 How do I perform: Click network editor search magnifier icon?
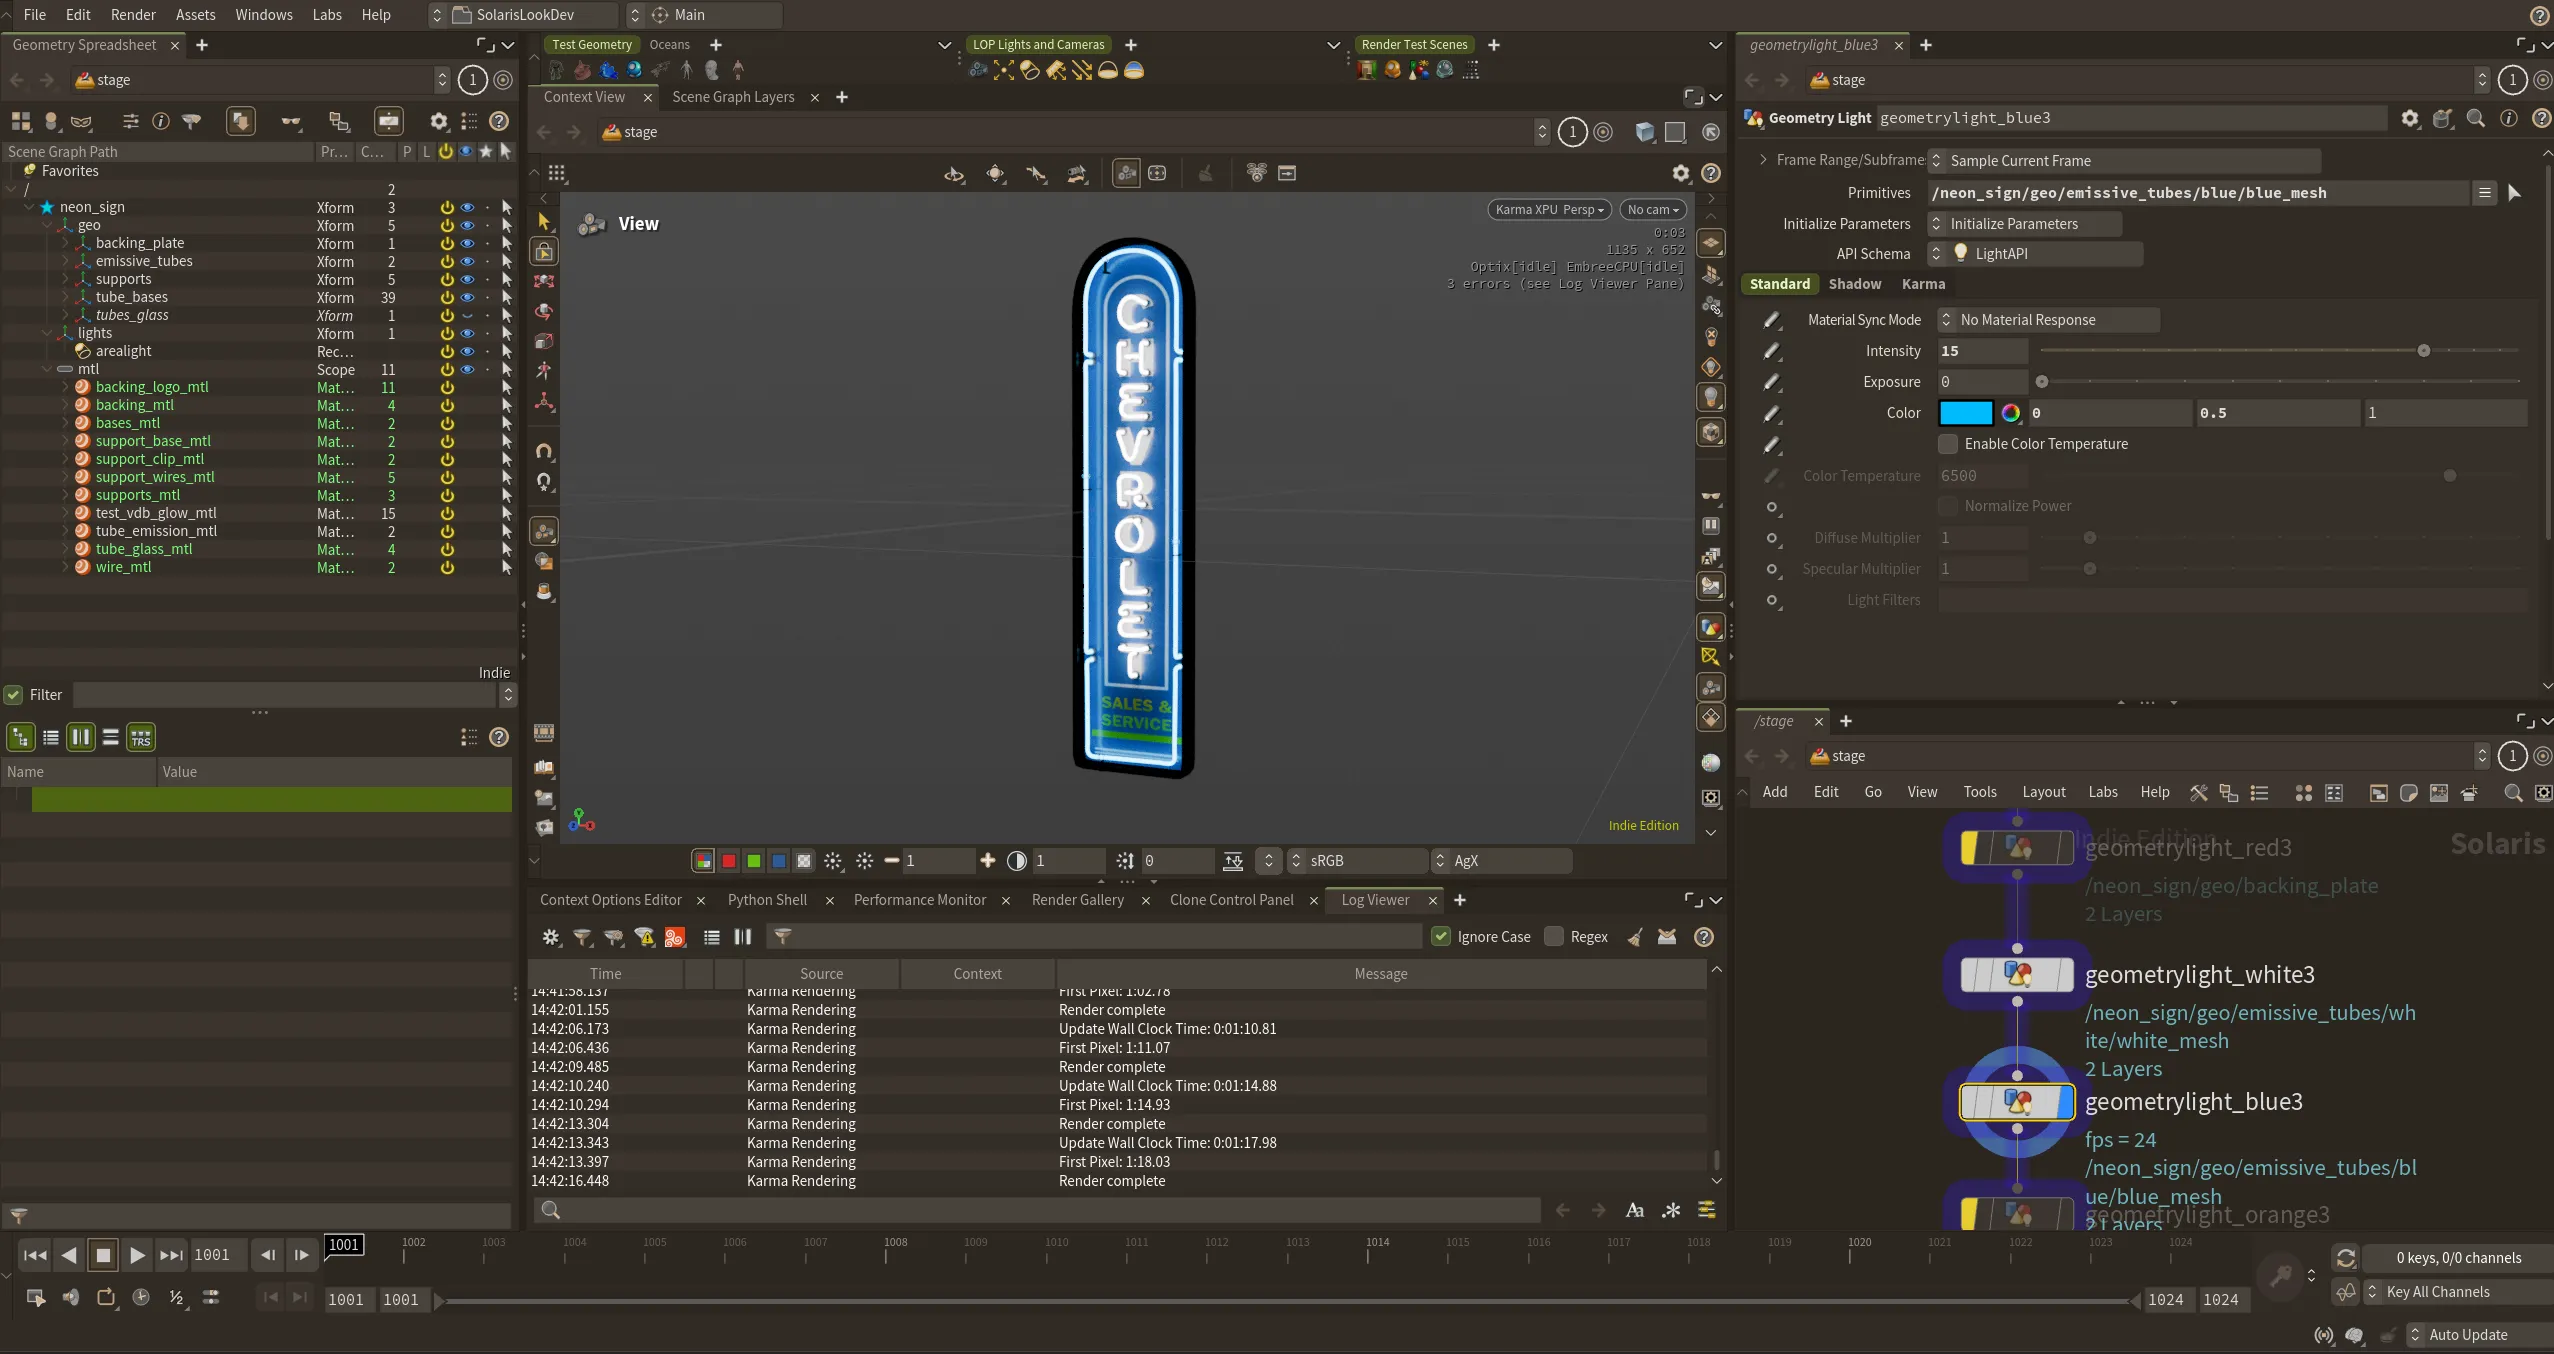[2513, 793]
